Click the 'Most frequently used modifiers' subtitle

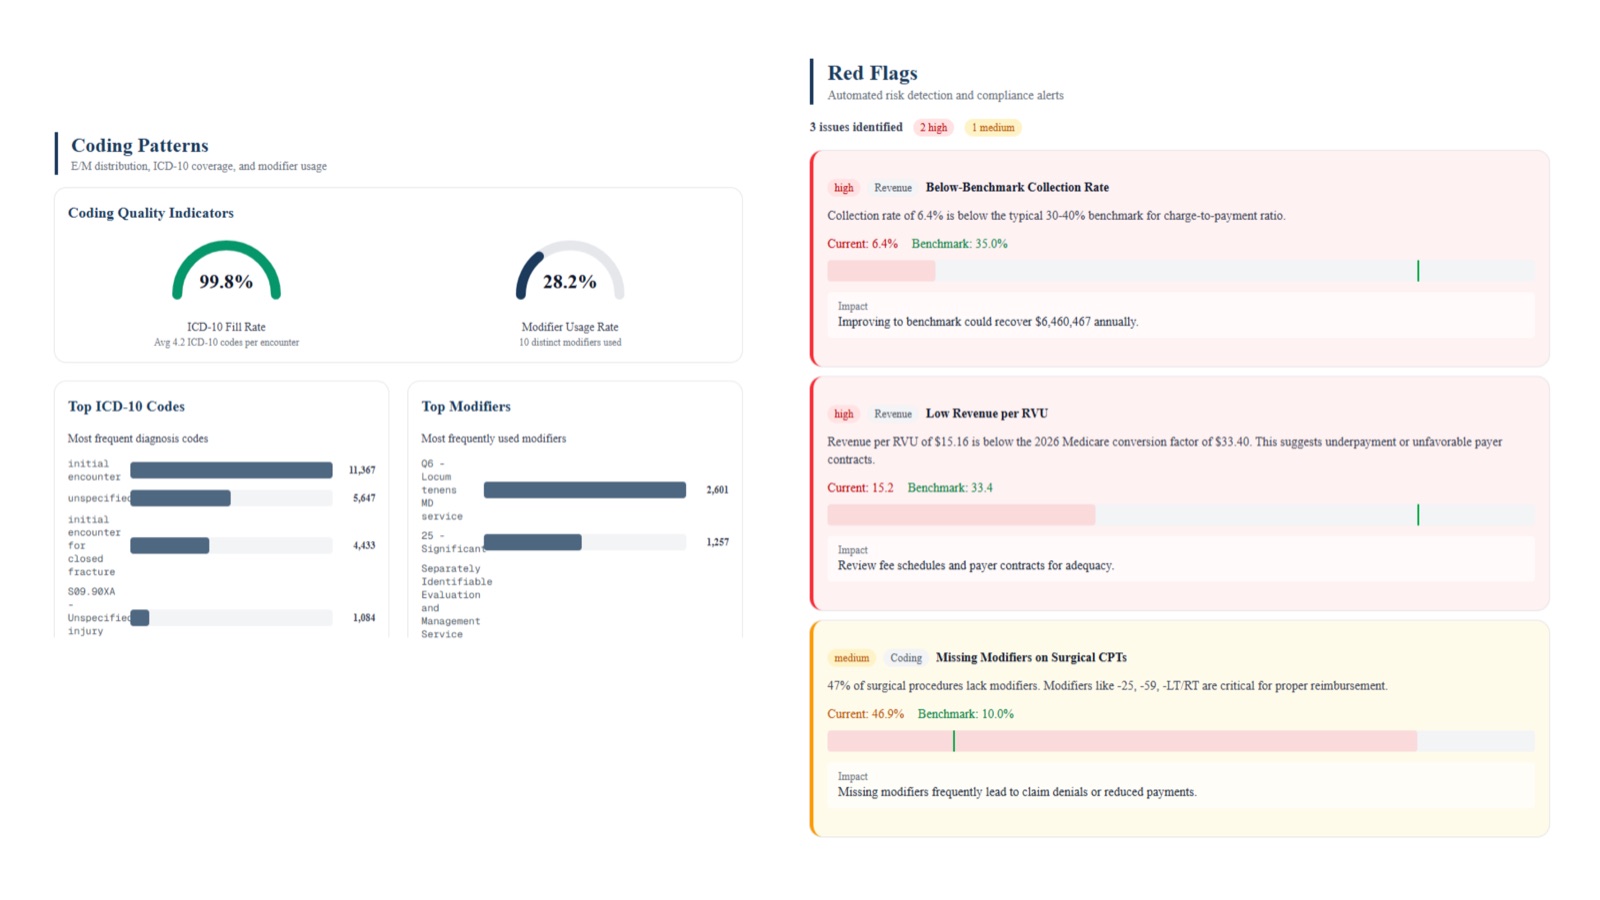[x=494, y=439]
